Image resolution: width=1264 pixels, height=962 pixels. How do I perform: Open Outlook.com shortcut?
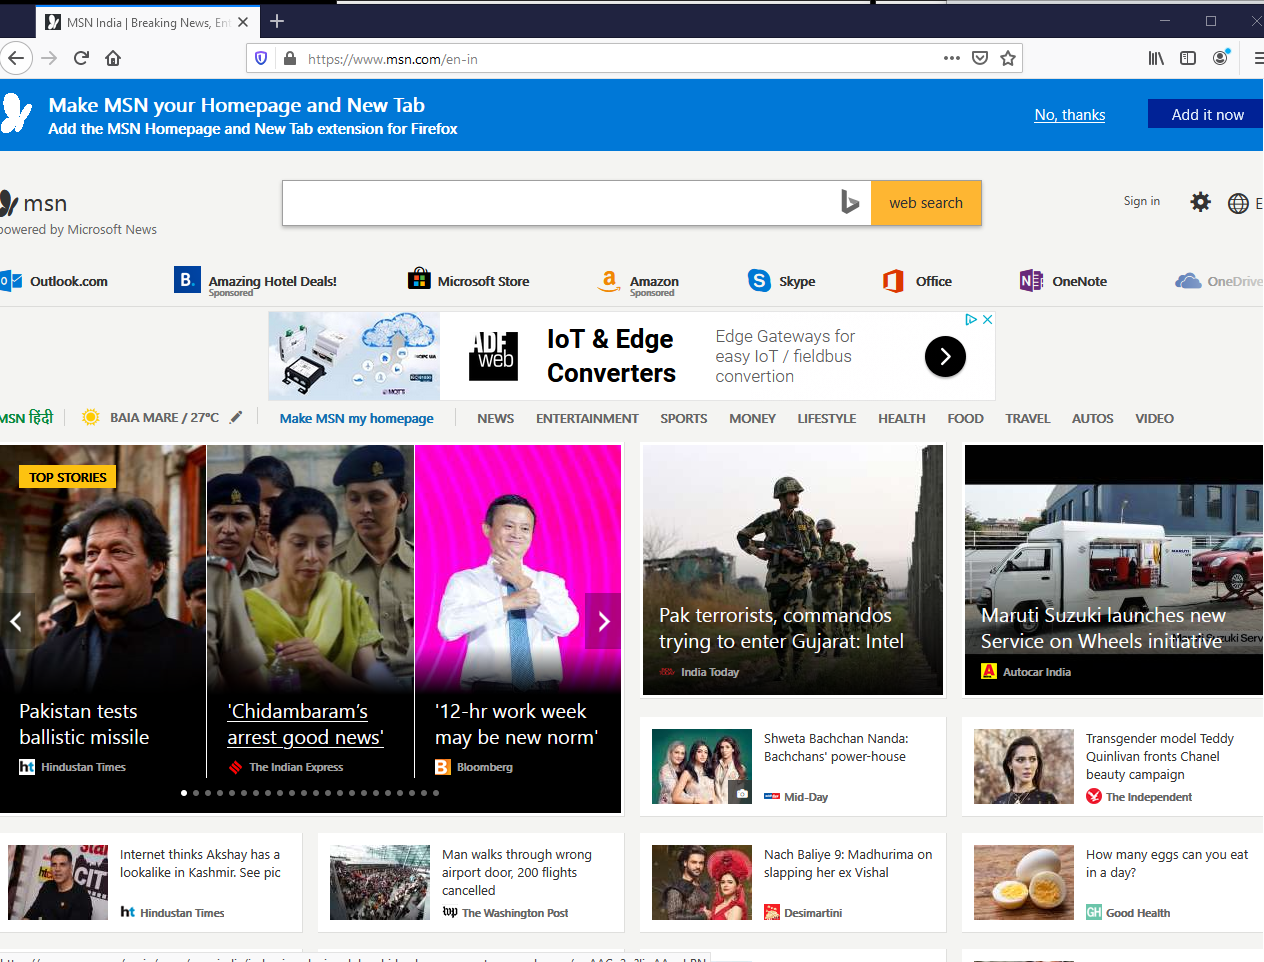click(54, 281)
